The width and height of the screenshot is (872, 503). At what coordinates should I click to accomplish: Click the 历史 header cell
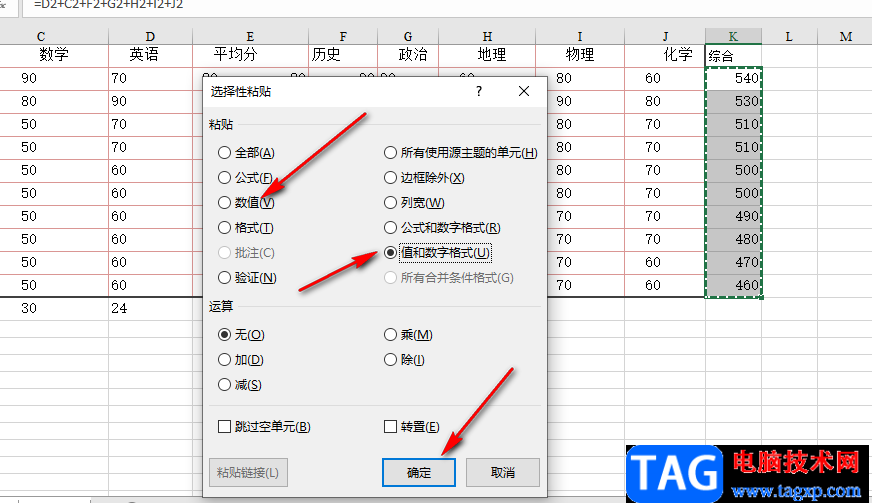pyautogui.click(x=343, y=56)
